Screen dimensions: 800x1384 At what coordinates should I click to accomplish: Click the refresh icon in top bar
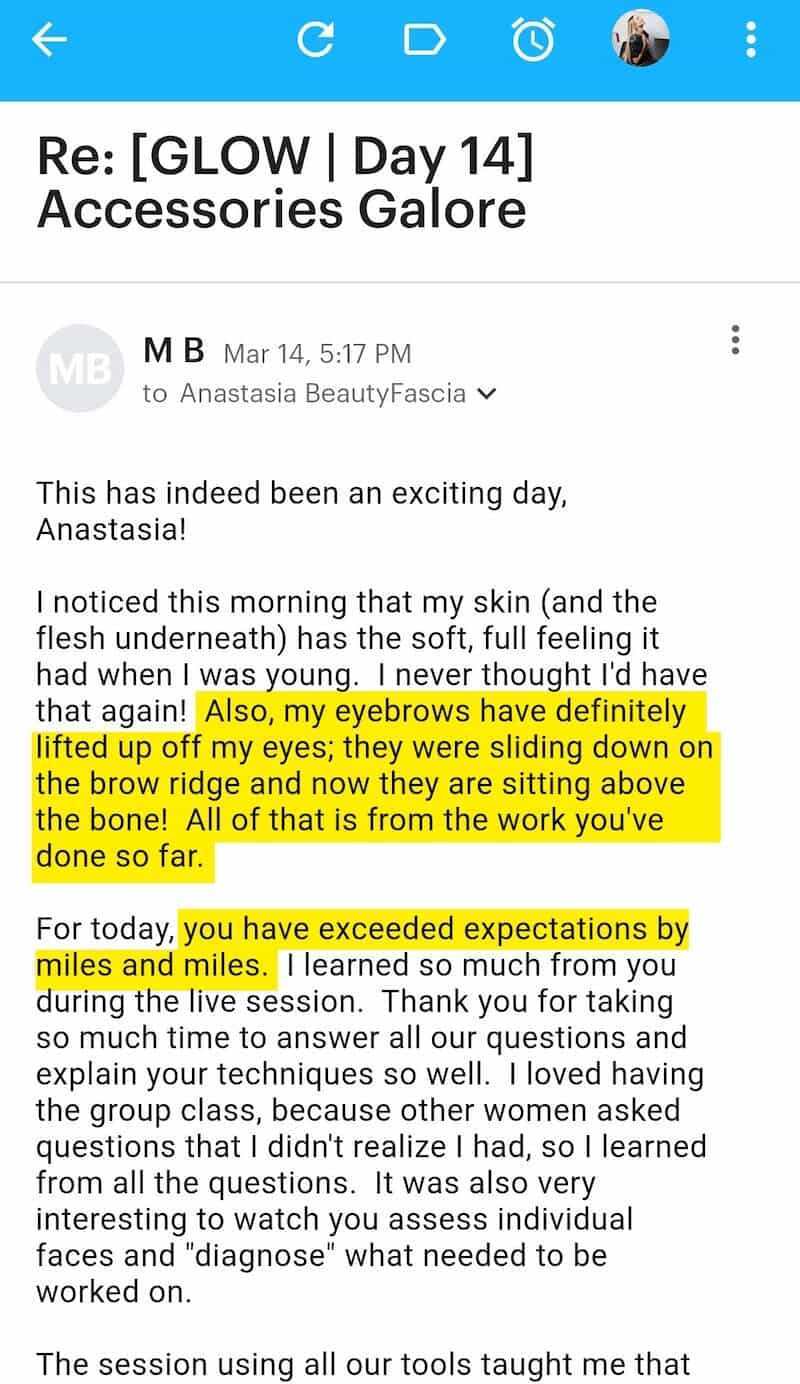(316, 40)
